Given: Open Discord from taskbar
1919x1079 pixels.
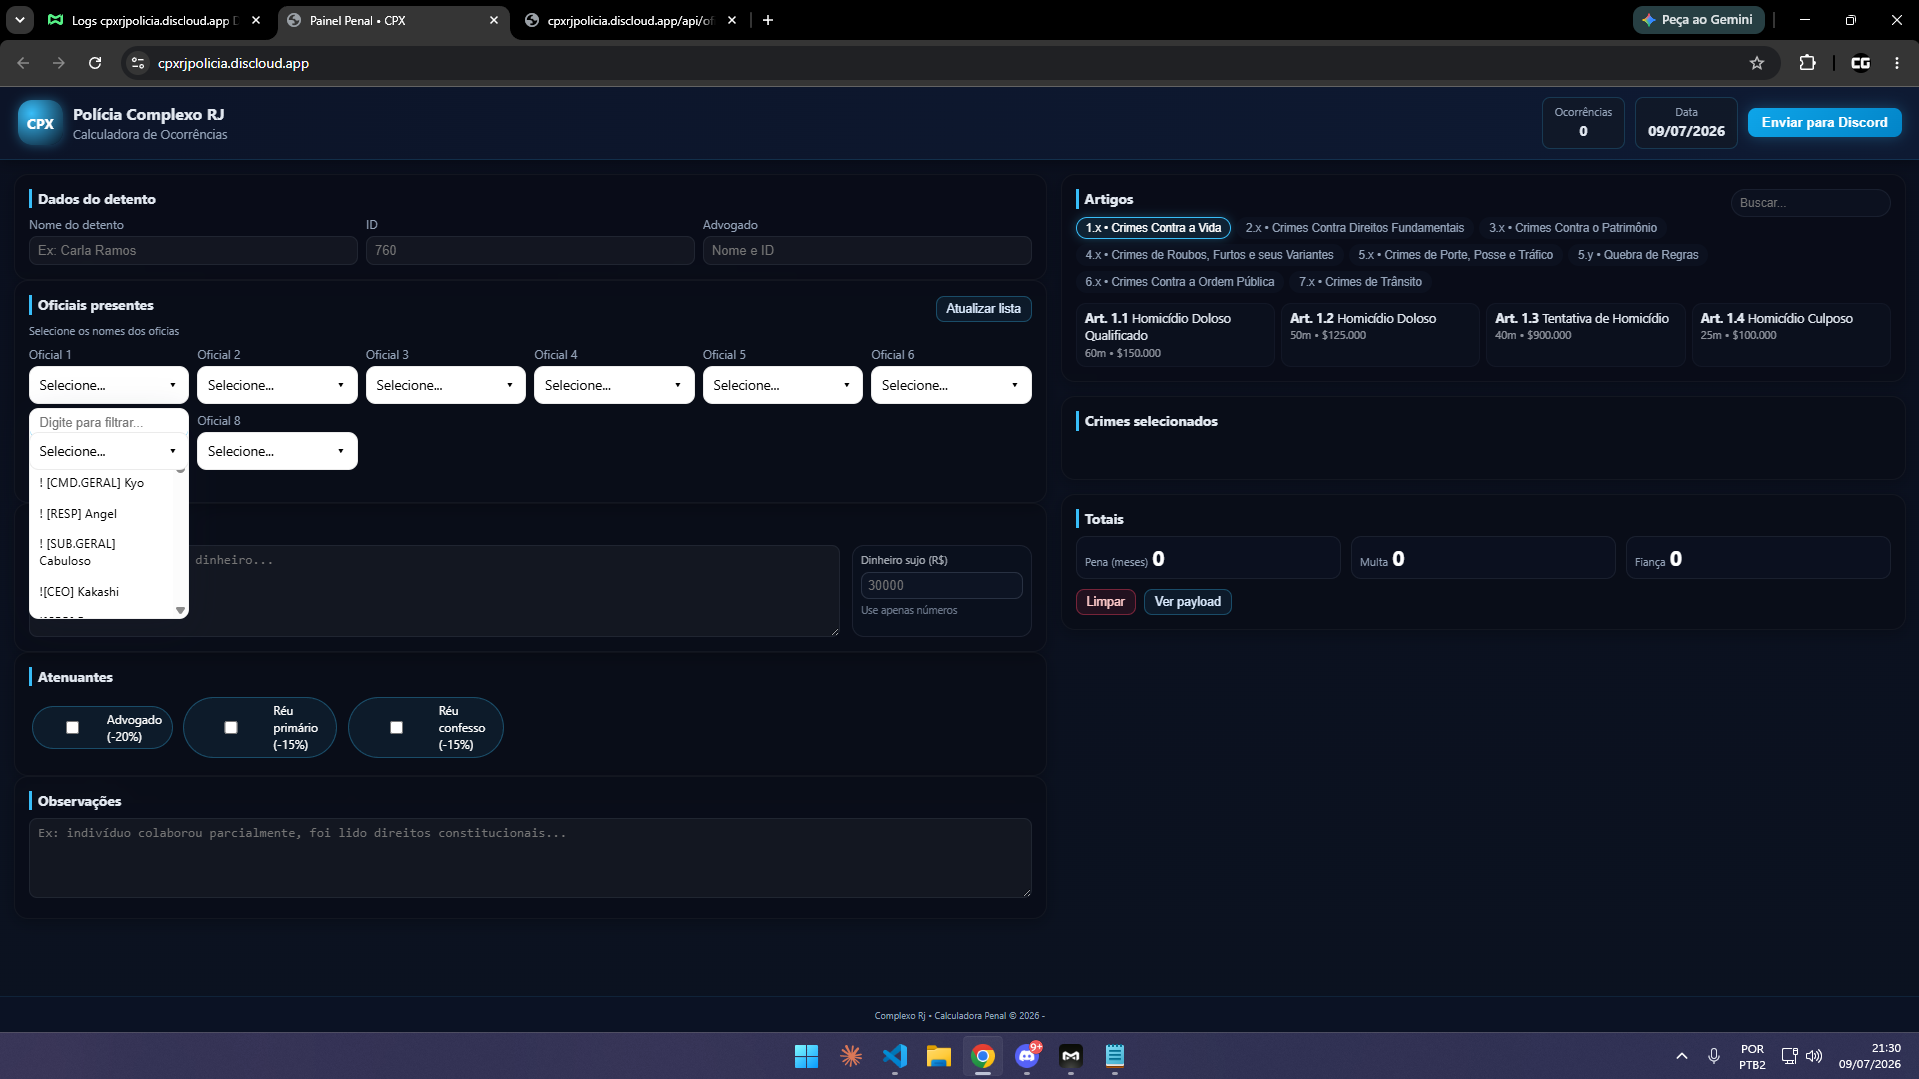Looking at the screenshot, I should coord(1027,1056).
